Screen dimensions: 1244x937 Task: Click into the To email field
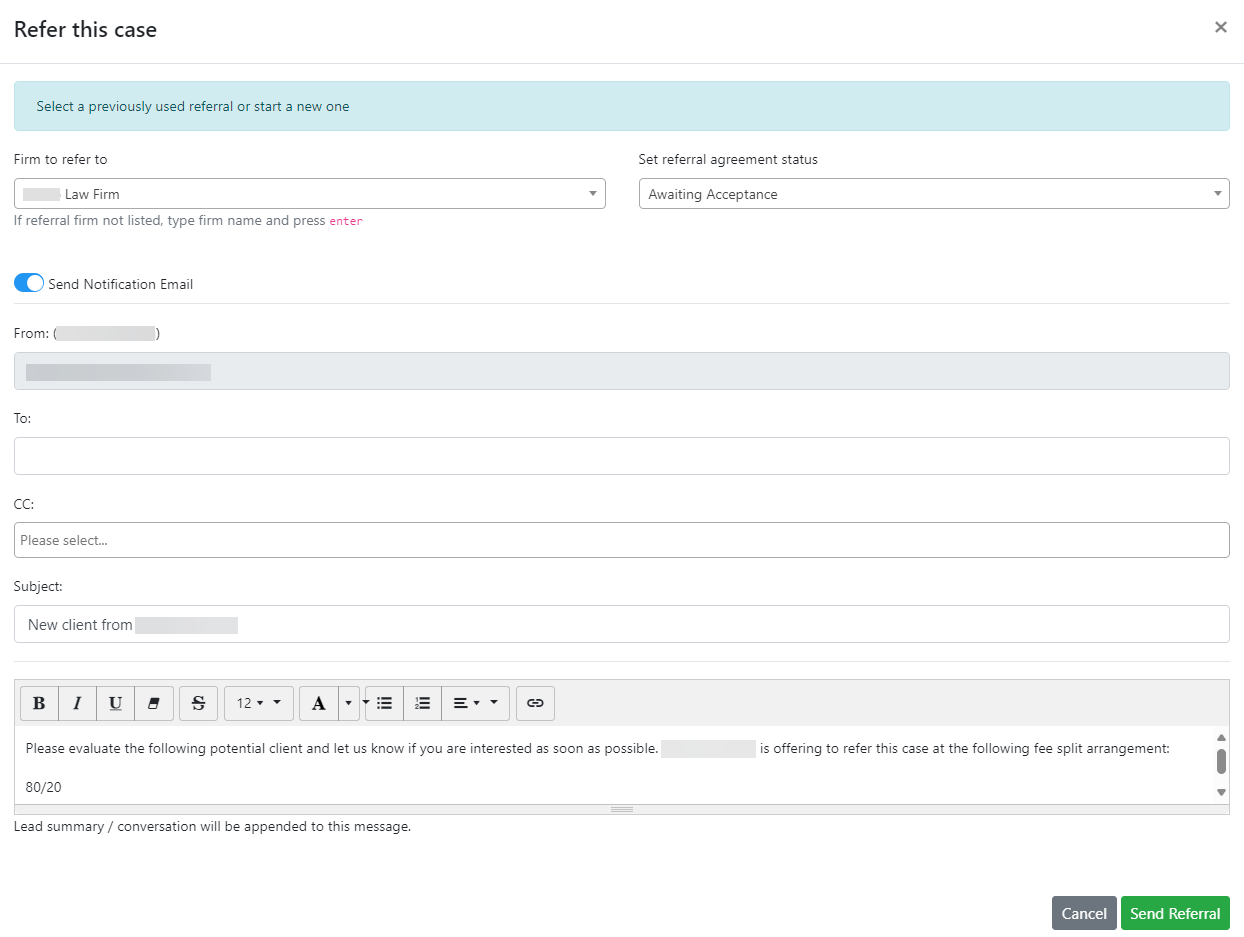click(621, 456)
